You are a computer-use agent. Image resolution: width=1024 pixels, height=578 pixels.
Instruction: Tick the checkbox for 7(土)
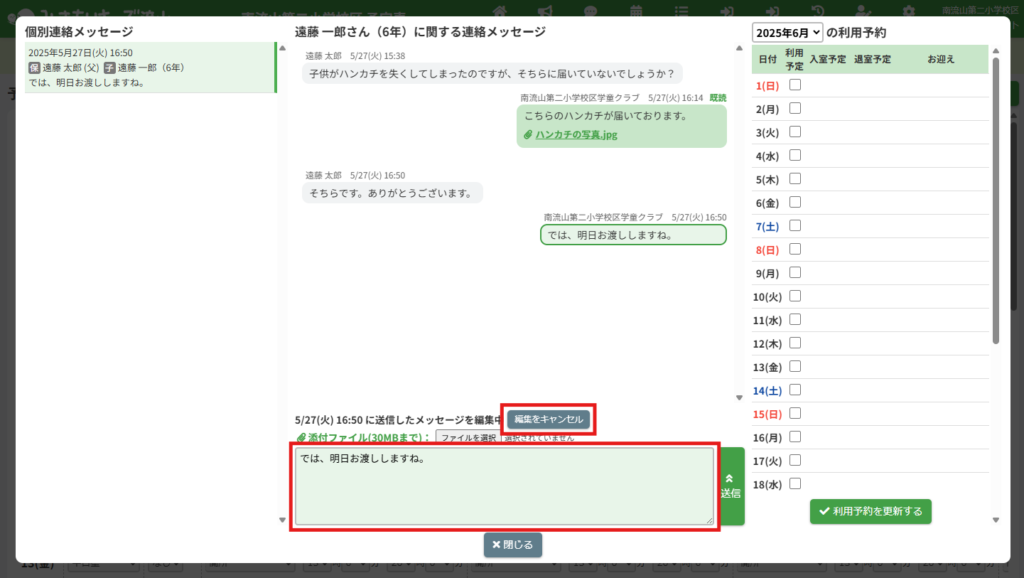795,226
